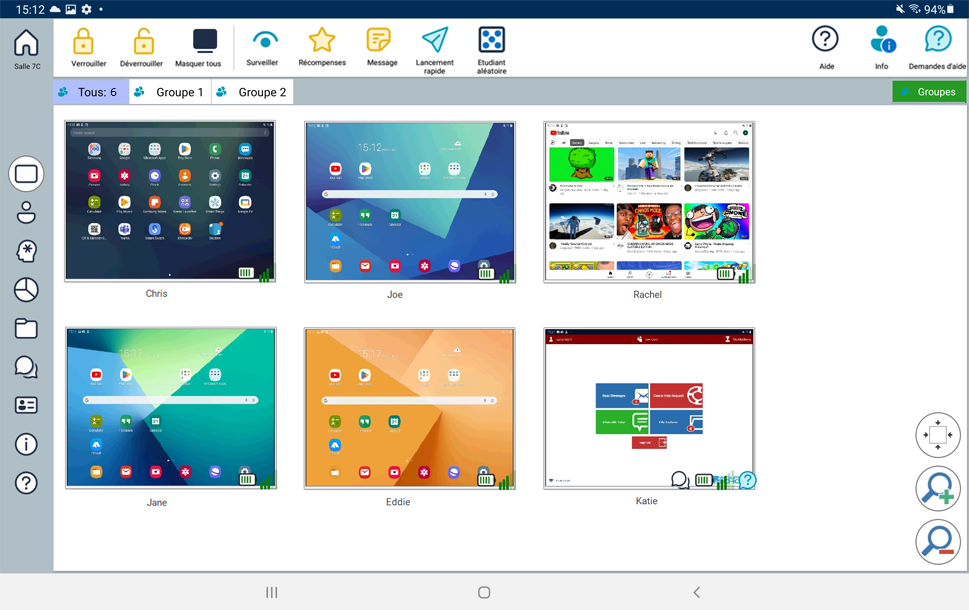Open the chat bubbles sidebar icon
The width and height of the screenshot is (969, 610).
click(x=26, y=367)
